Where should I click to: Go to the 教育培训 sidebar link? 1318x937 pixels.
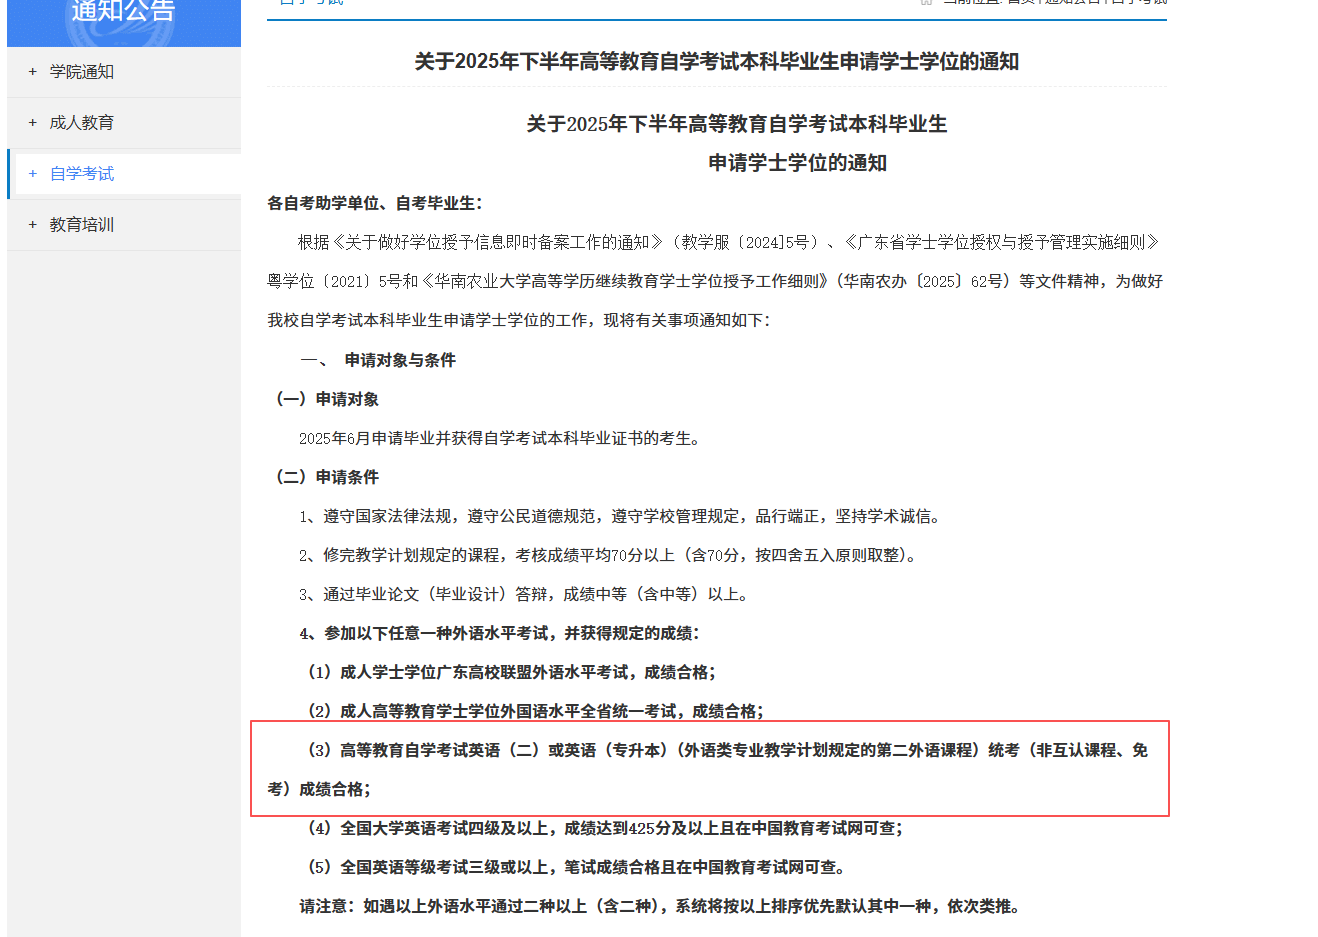[82, 225]
